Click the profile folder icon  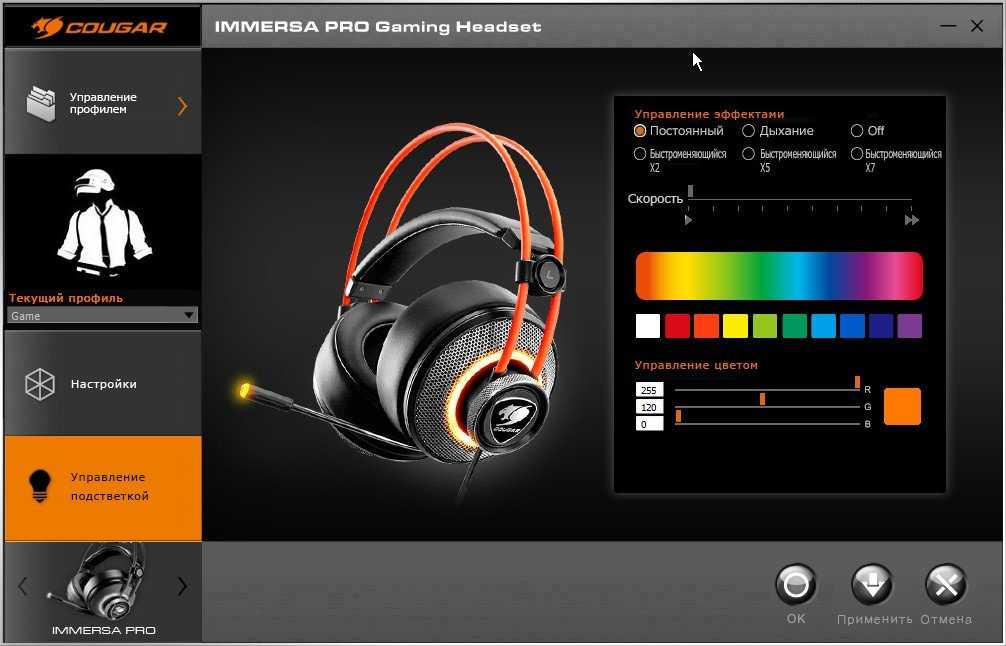point(41,104)
